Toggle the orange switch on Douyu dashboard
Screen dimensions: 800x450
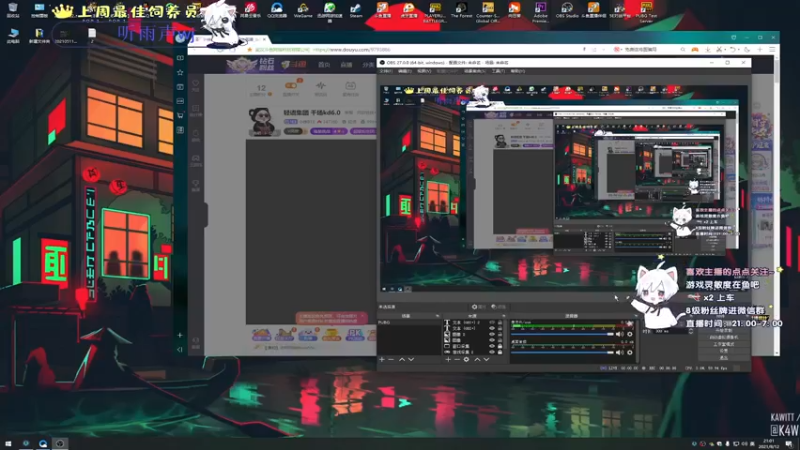[291, 86]
